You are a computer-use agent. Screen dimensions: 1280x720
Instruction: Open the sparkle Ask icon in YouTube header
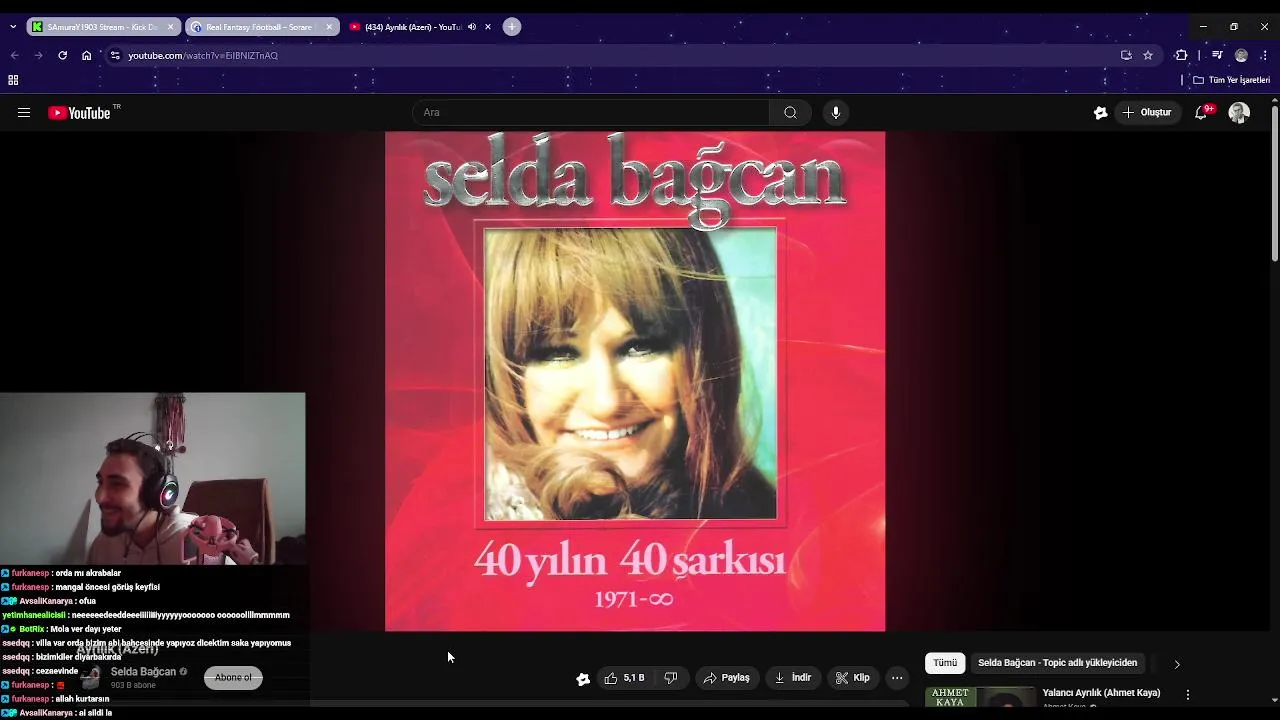(x=1100, y=113)
